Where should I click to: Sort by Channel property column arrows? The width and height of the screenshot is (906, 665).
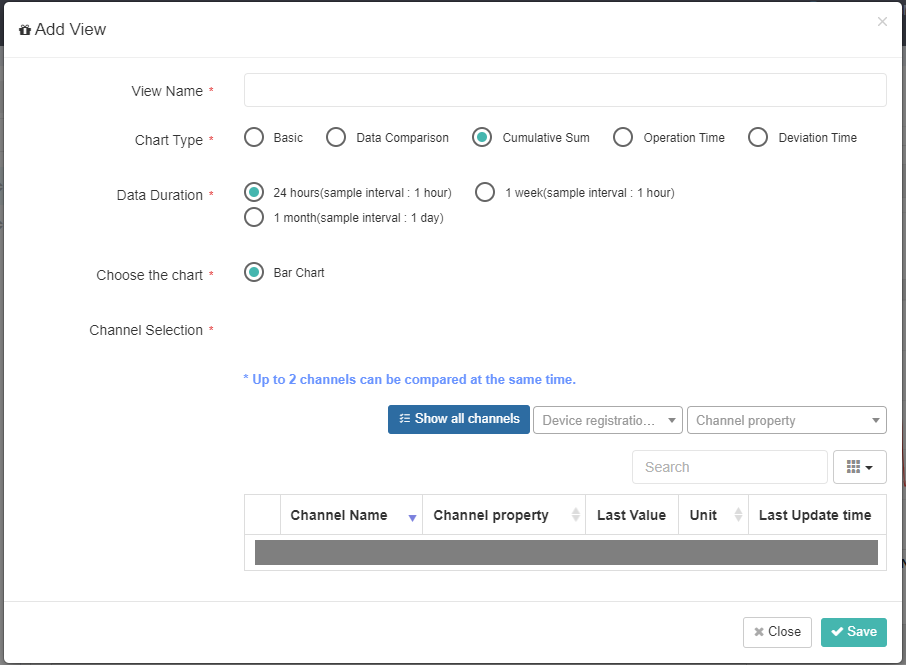coord(575,514)
